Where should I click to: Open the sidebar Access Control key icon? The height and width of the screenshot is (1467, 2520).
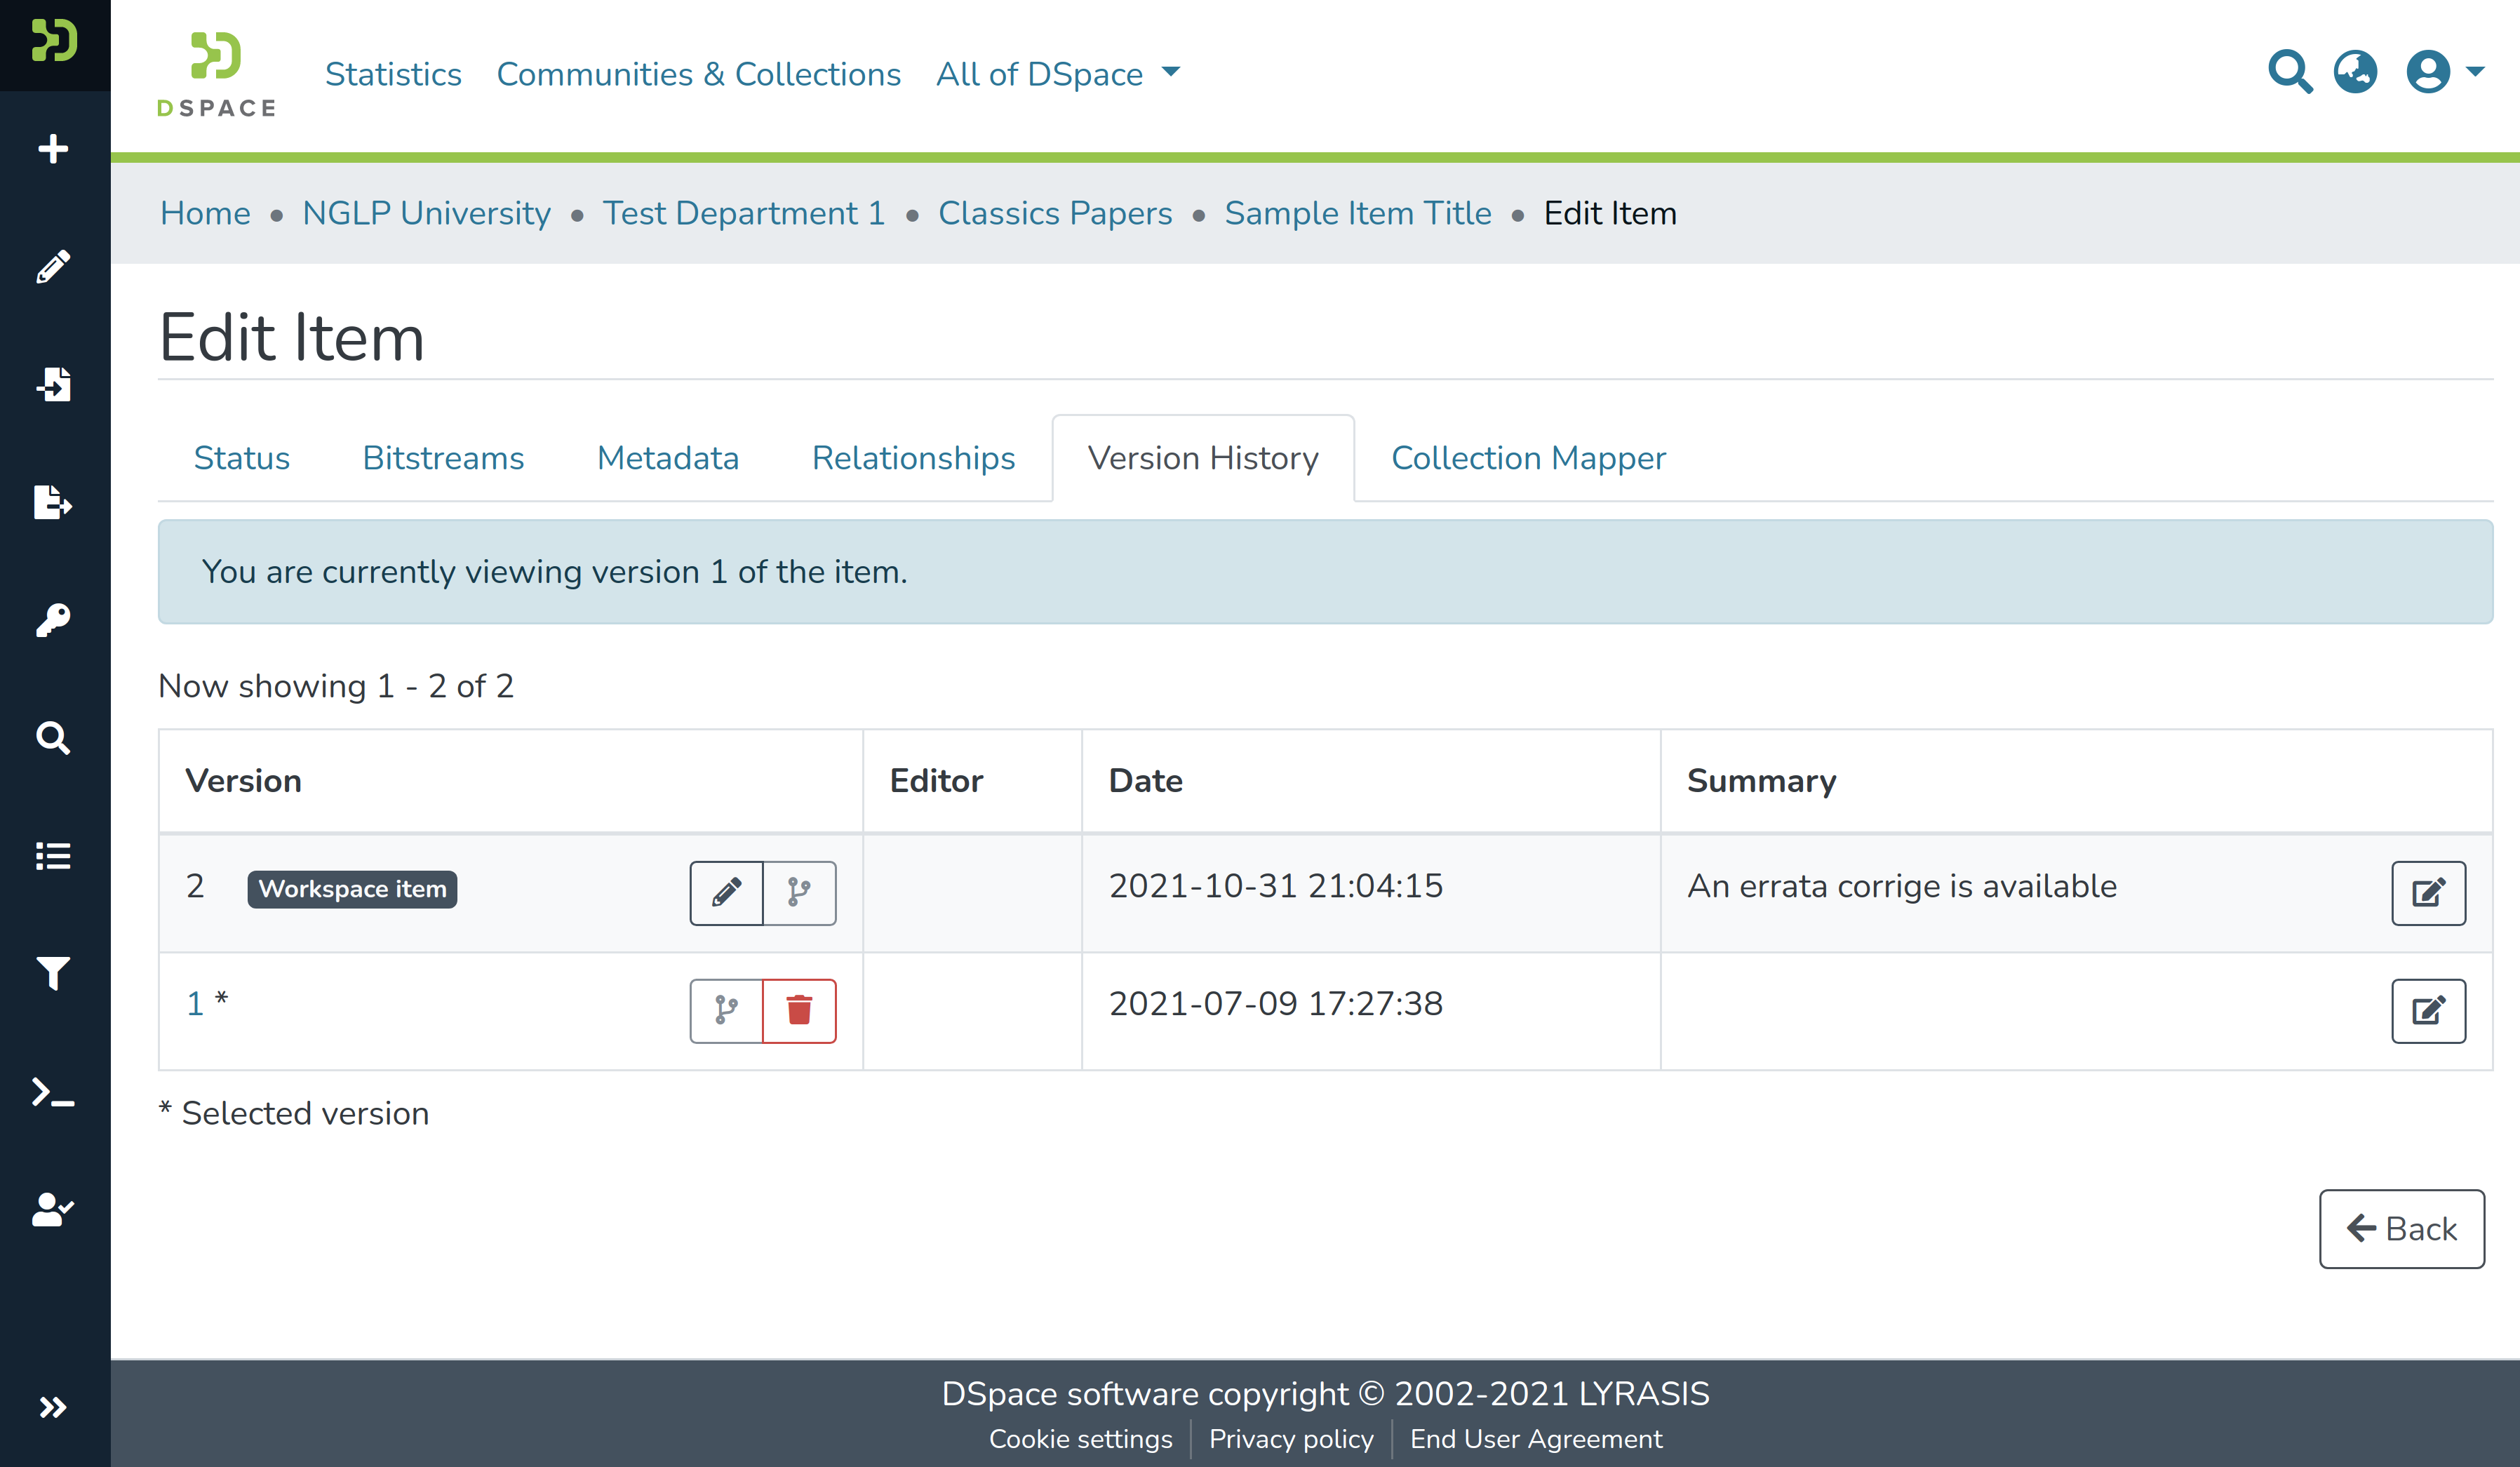[53, 620]
